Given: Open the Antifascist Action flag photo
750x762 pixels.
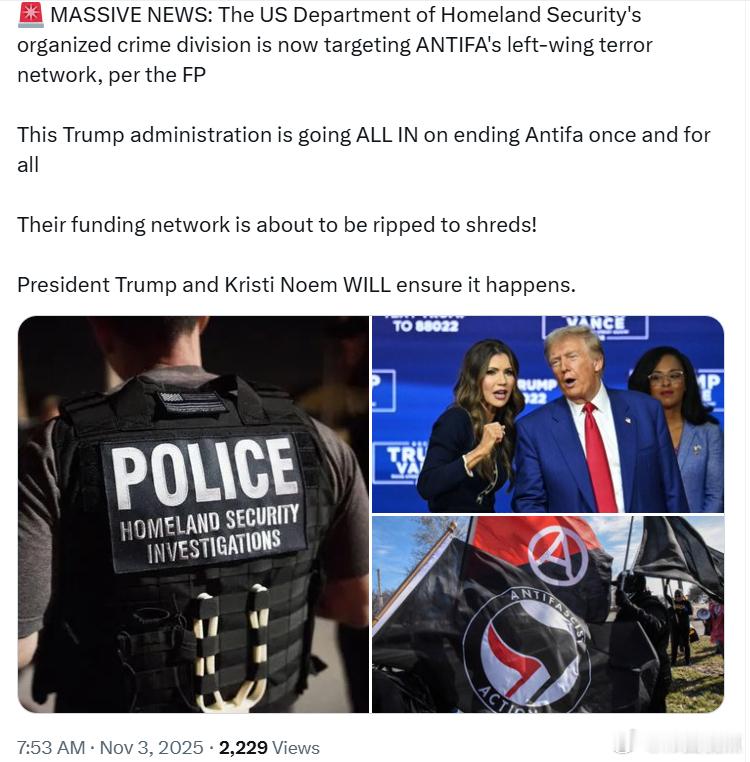Looking at the screenshot, I should tap(548, 615).
